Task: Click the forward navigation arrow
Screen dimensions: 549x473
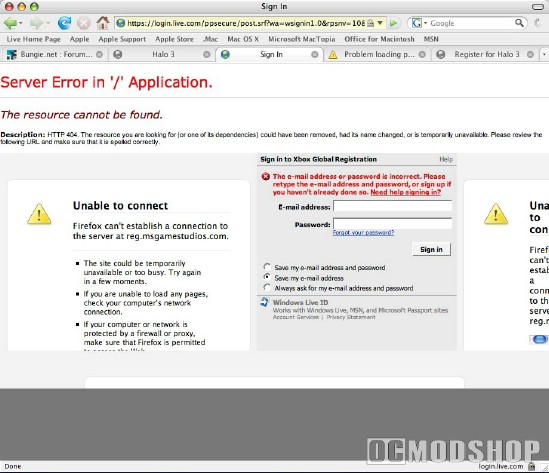Action: (x=36, y=23)
